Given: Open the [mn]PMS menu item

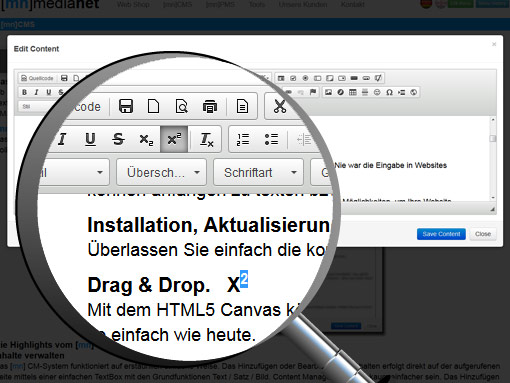Looking at the screenshot, I should [x=220, y=5].
